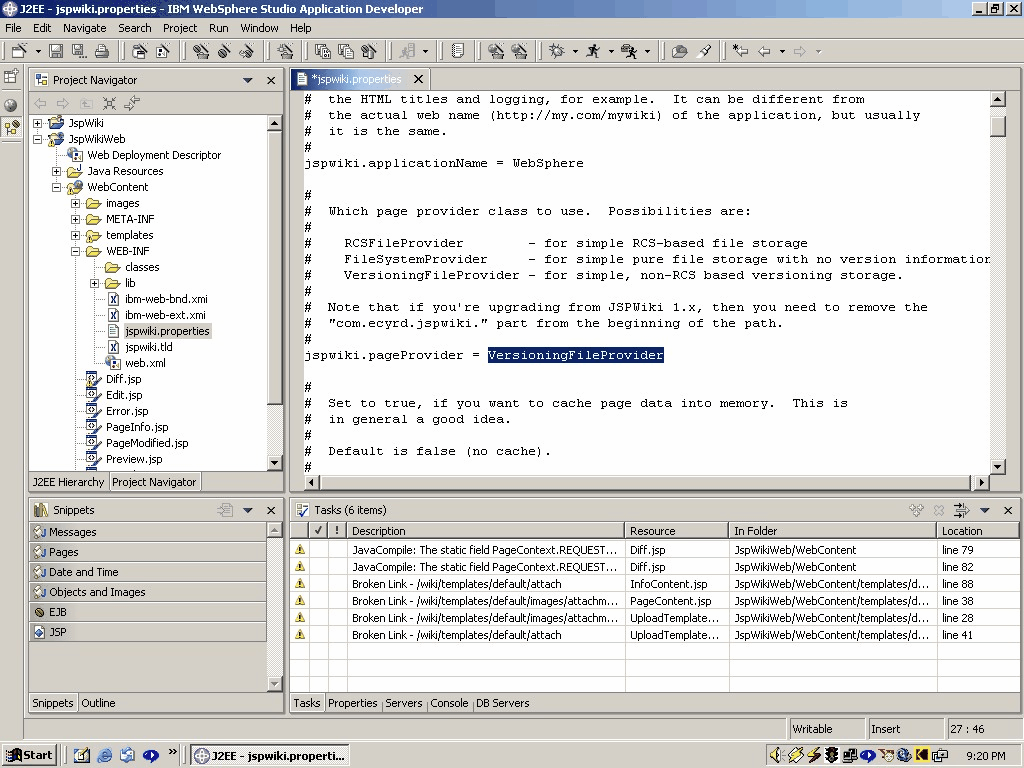
Task: Click the Print icon in toolbar
Action: [102, 51]
